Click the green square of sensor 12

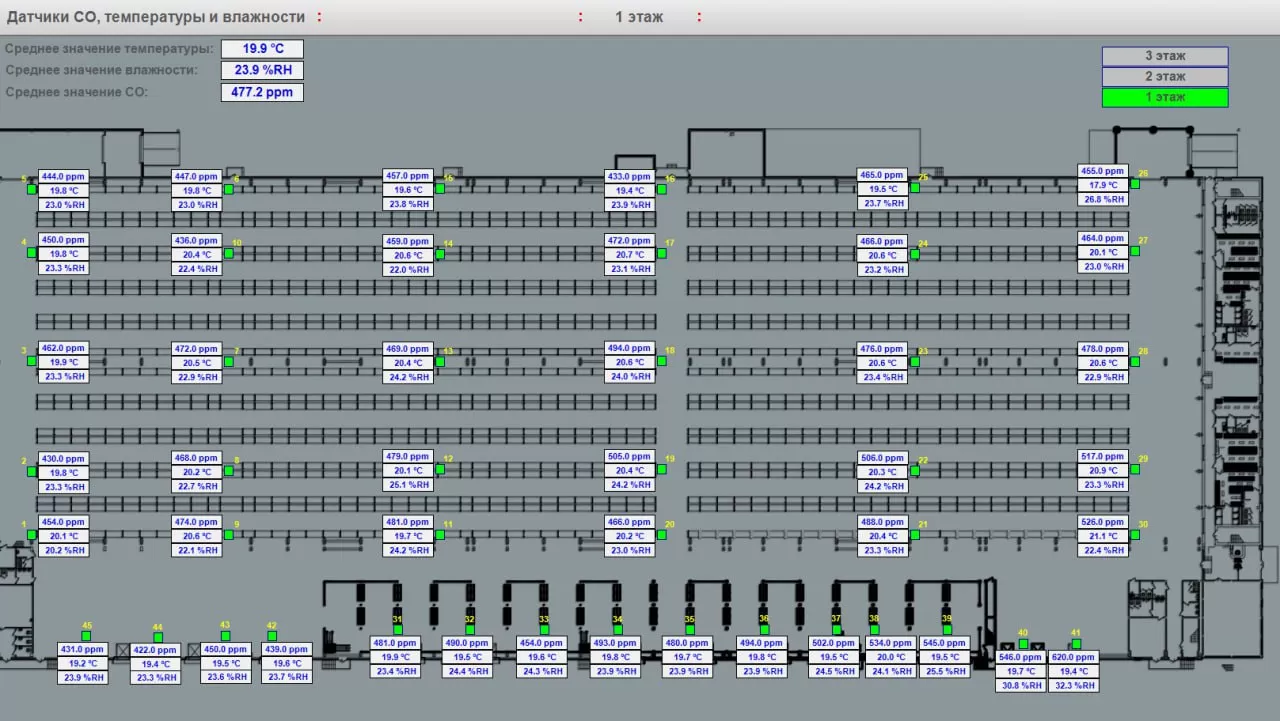[440, 469]
